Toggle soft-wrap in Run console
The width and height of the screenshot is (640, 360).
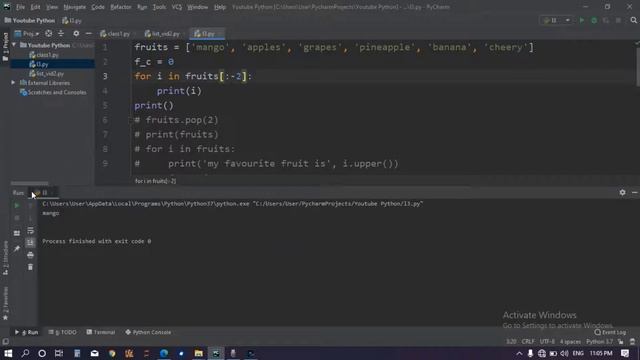click(30, 231)
